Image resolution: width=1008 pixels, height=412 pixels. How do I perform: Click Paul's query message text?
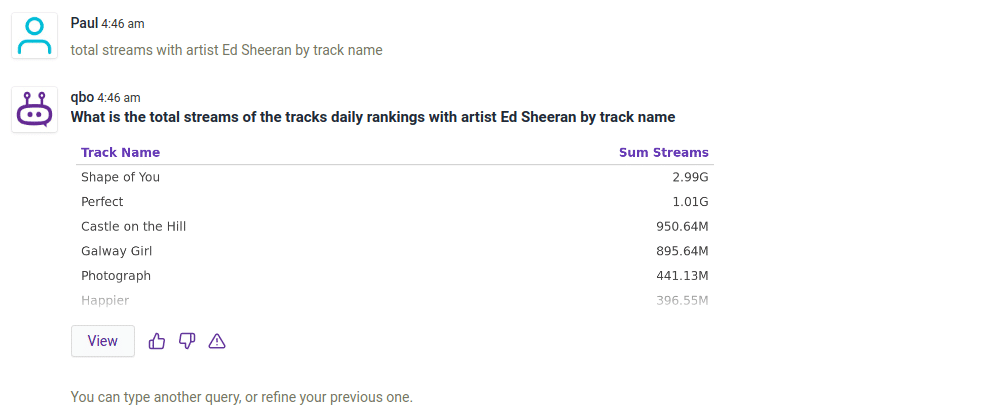226,49
